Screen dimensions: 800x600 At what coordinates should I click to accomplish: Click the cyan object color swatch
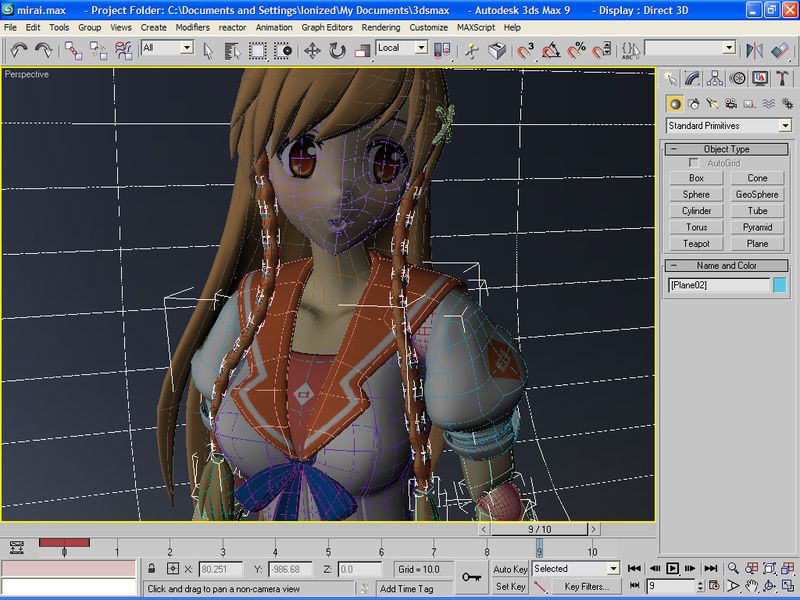tap(779, 285)
